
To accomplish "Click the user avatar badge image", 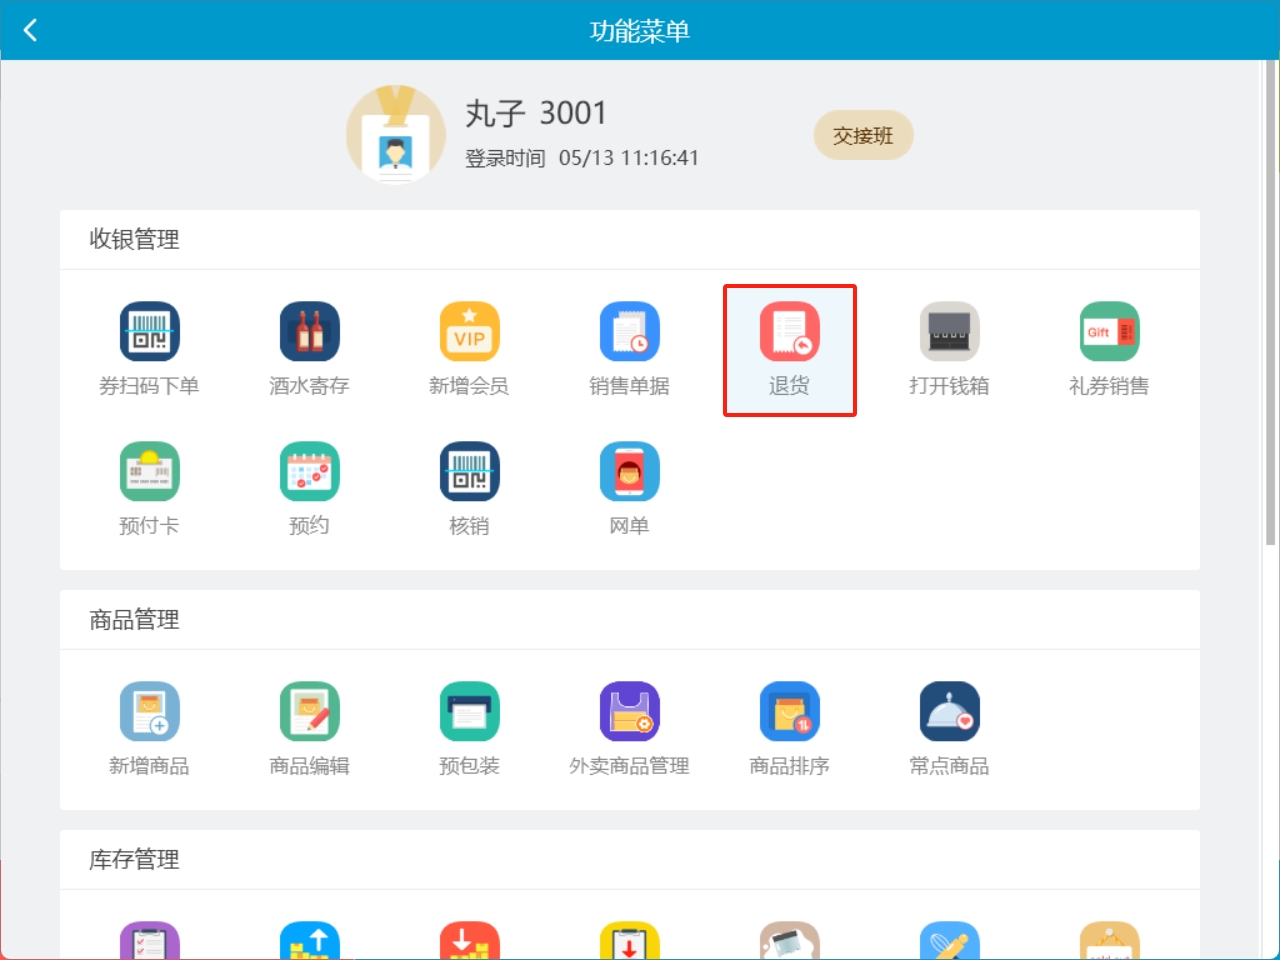I will click(x=396, y=135).
